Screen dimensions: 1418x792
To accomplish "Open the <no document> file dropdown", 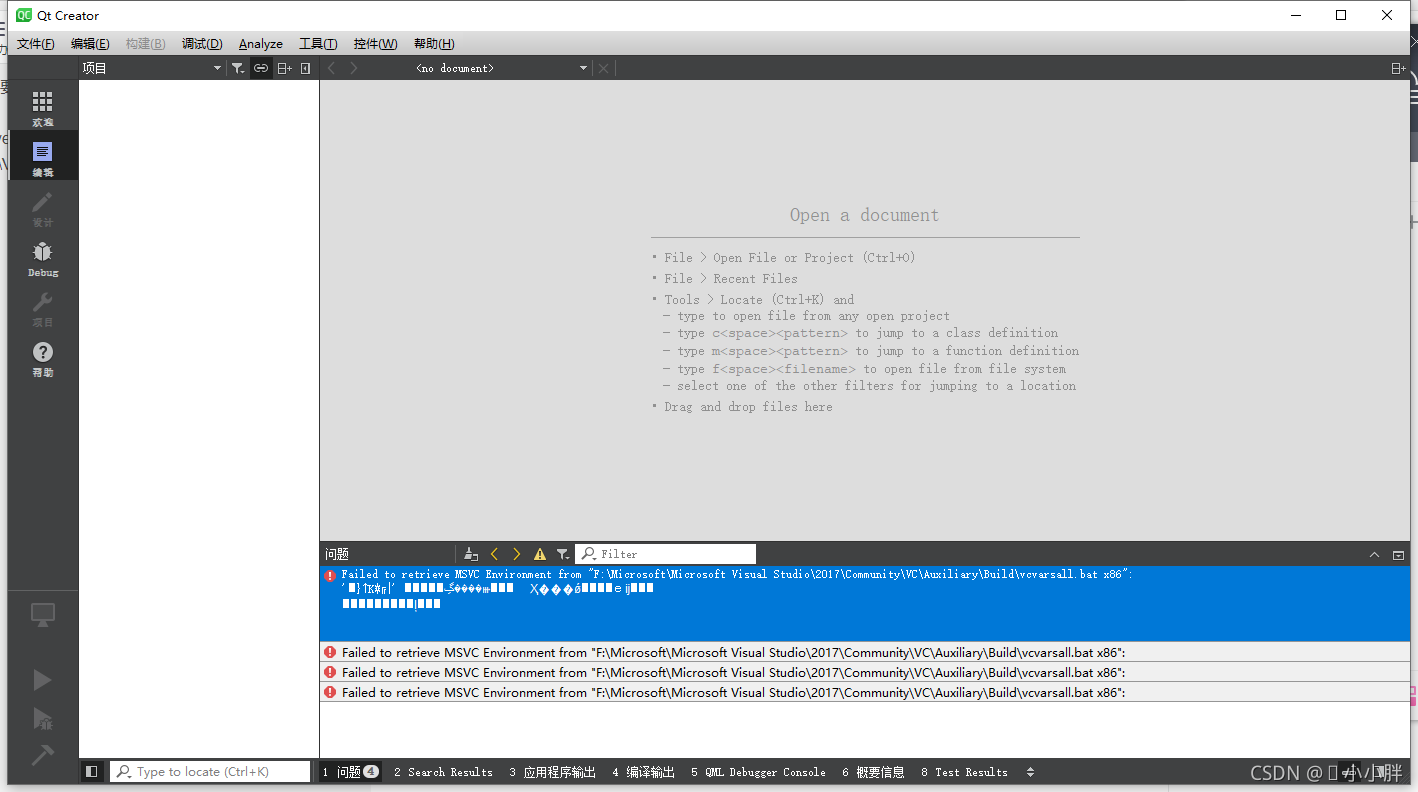I will [x=502, y=68].
